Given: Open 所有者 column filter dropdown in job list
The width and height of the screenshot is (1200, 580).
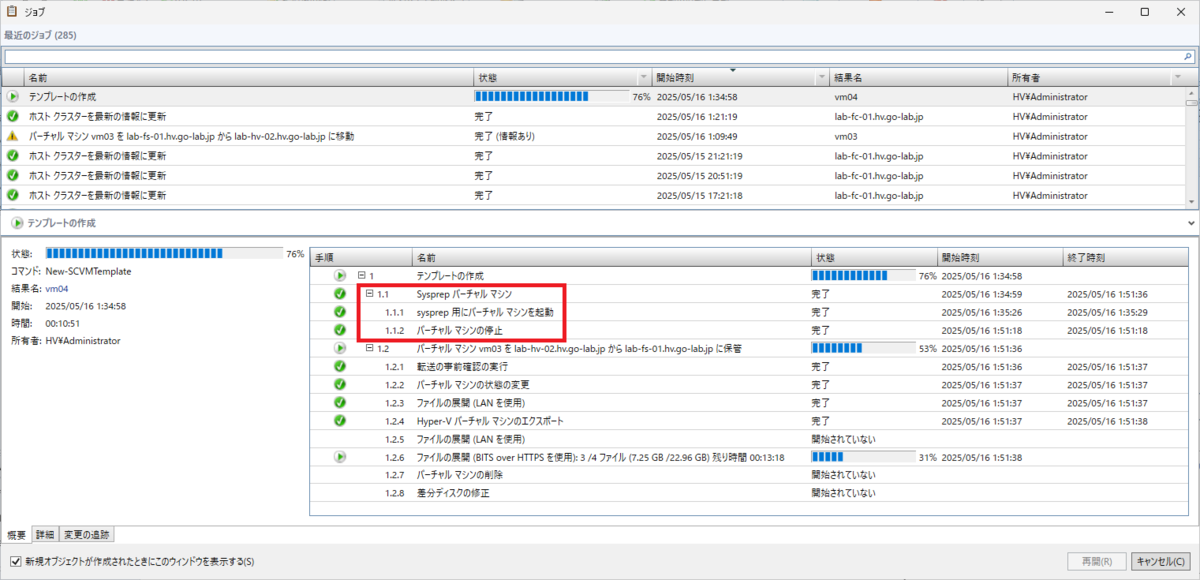Looking at the screenshot, I should 1177,77.
